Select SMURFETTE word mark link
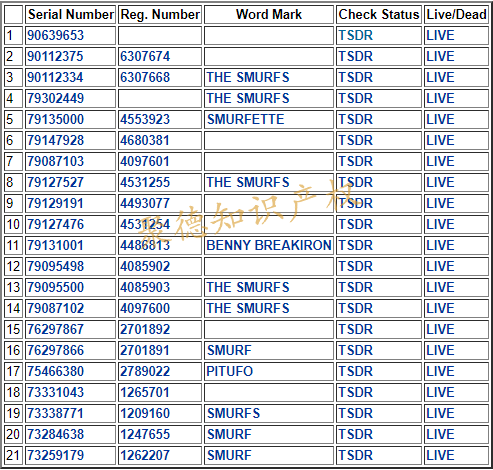 246,119
